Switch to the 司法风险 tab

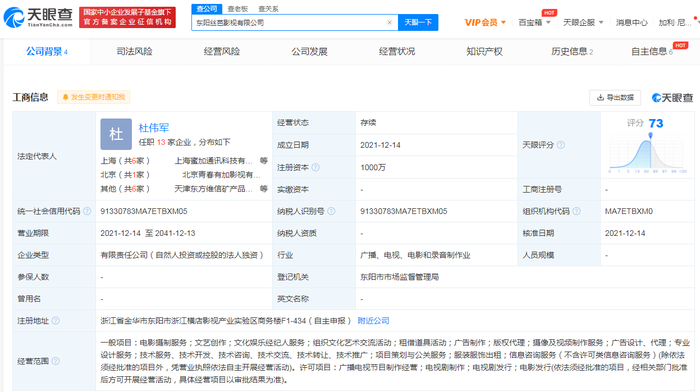click(x=134, y=51)
